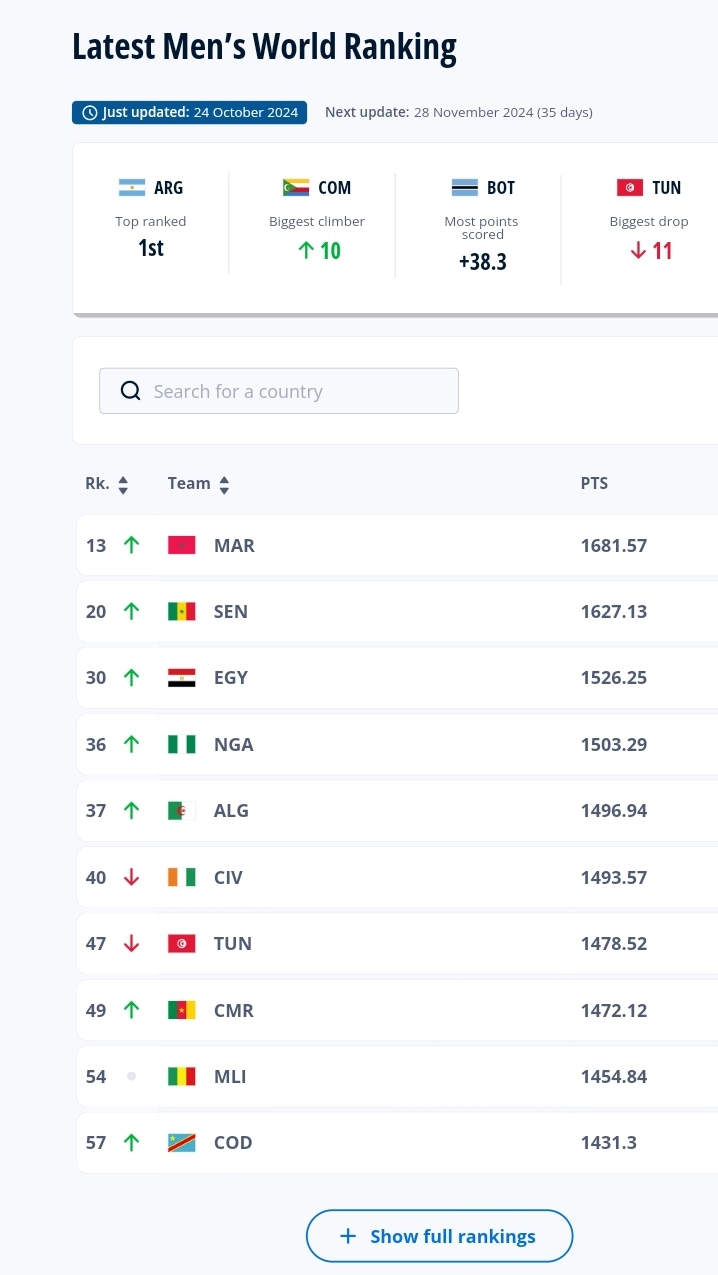
Task: Sort table by Rk. column arrows
Action: 123,485
